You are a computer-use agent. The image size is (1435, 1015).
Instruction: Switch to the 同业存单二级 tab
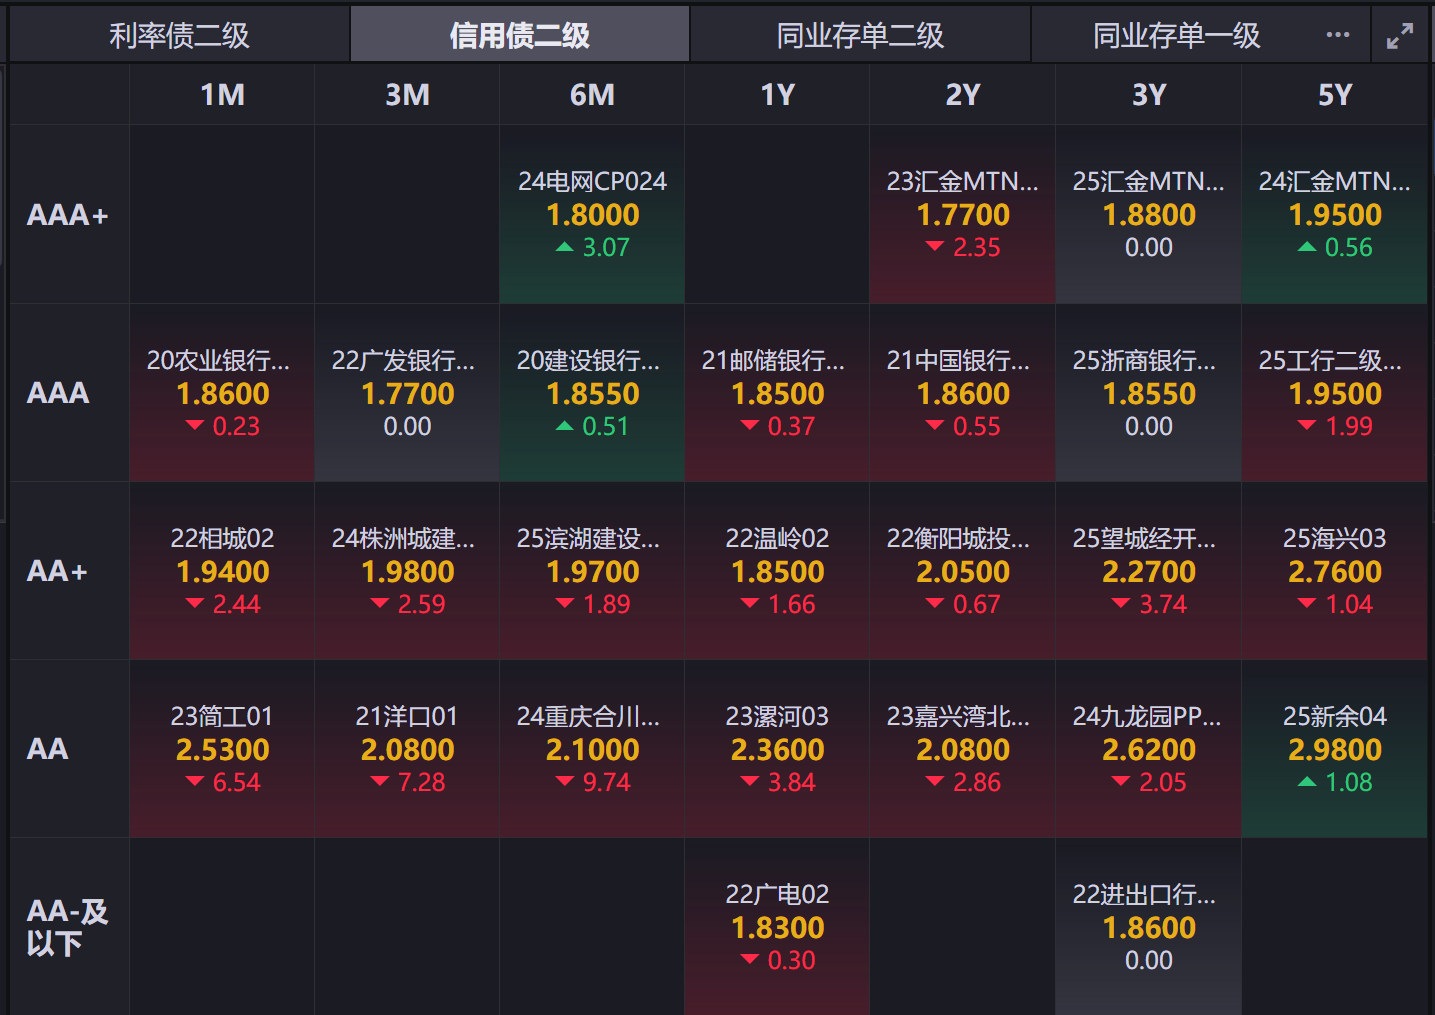[860, 35]
